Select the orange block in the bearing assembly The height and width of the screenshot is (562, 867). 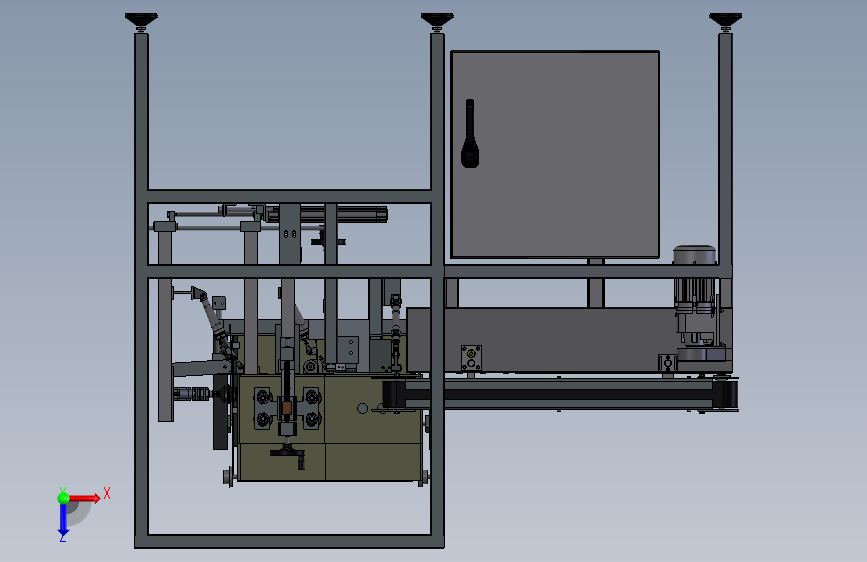[x=286, y=408]
